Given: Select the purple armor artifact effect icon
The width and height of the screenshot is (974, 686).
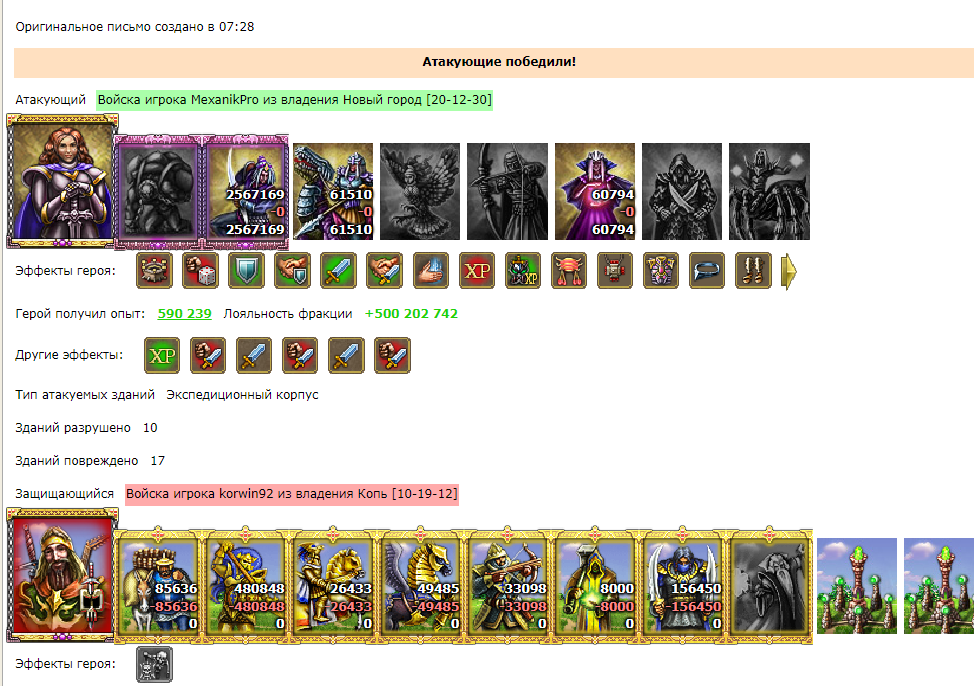Looking at the screenshot, I should [661, 271].
